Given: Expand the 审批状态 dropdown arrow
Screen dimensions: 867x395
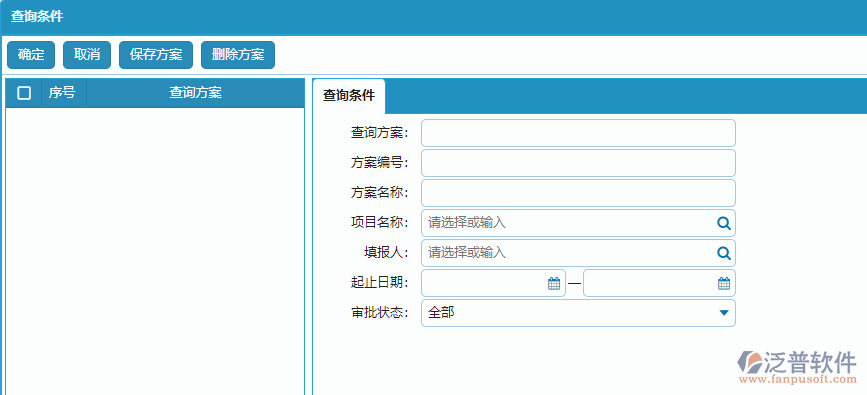Looking at the screenshot, I should [724, 313].
